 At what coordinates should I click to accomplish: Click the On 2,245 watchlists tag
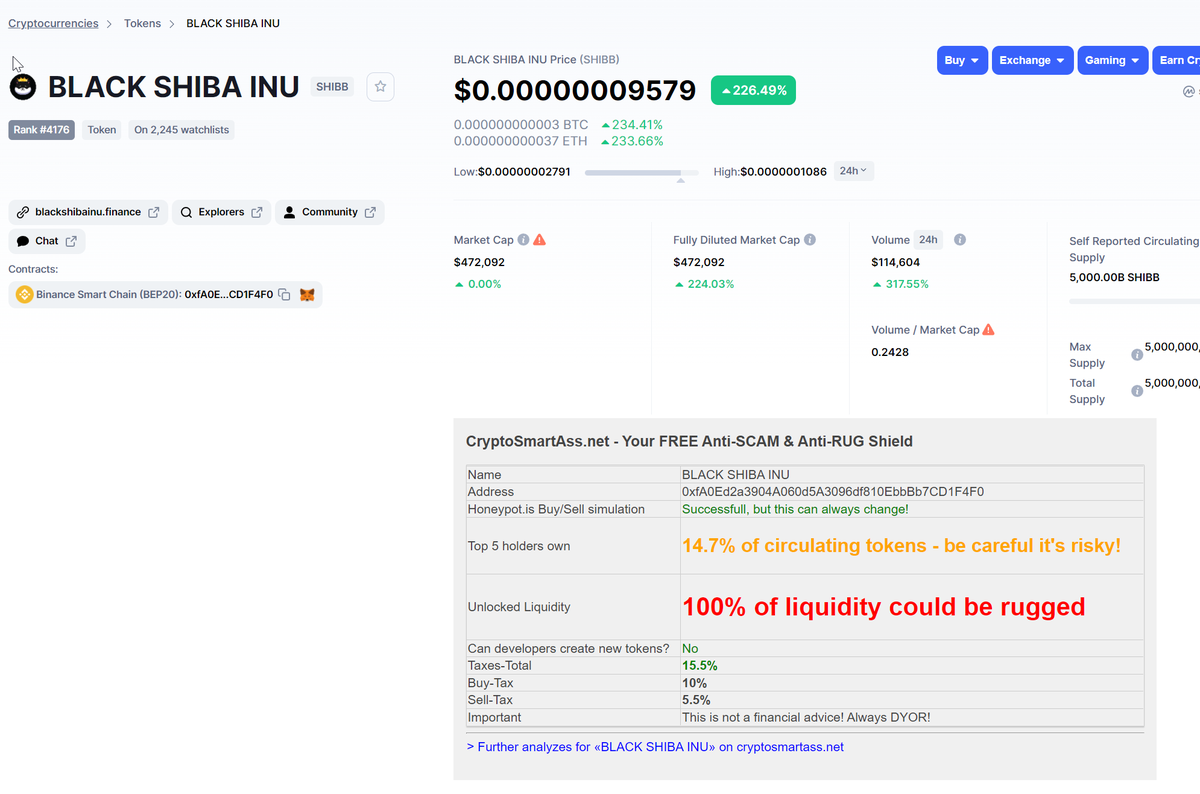[182, 130]
